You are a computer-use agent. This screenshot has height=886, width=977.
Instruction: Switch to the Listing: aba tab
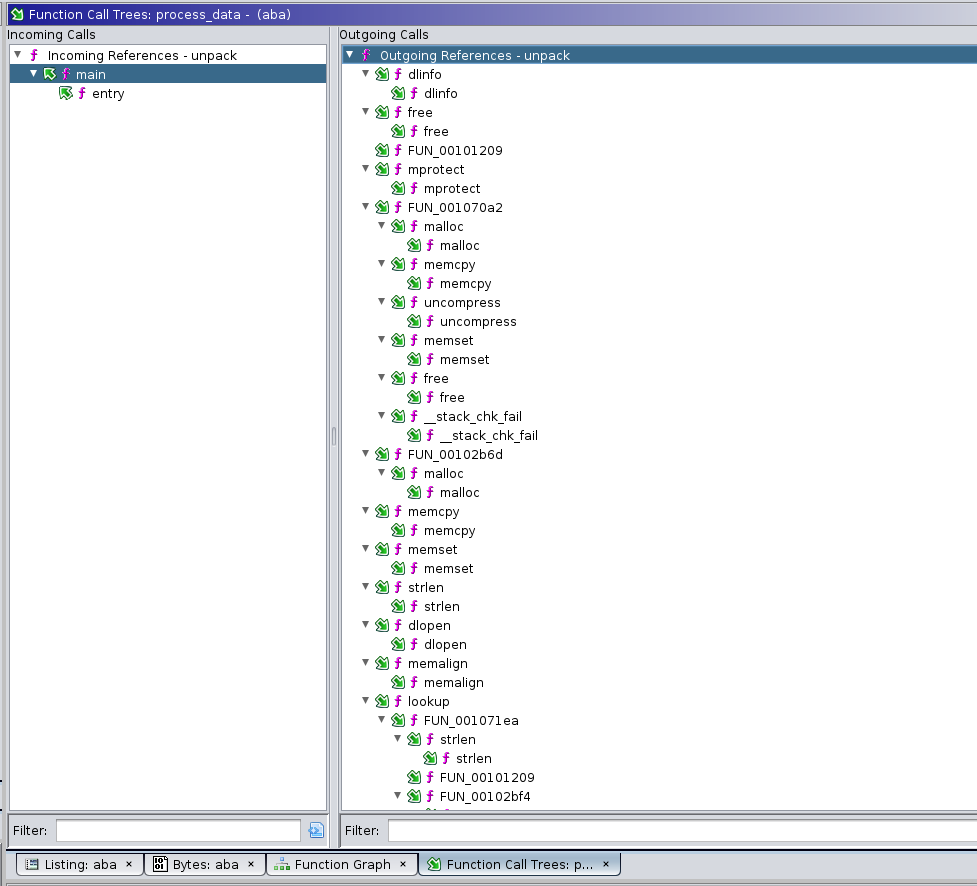[x=80, y=864]
